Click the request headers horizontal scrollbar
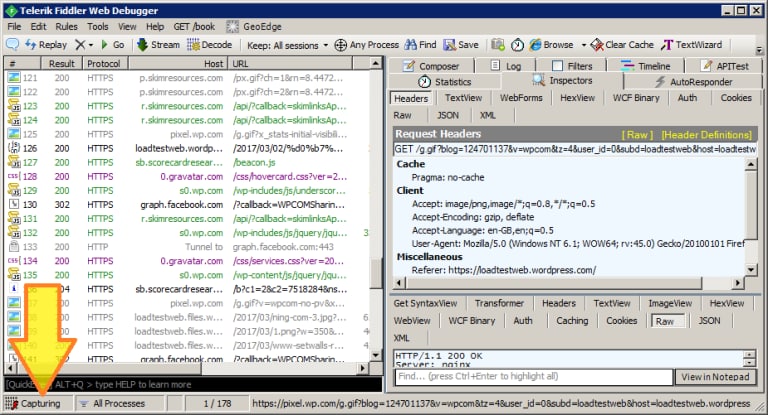 [568, 283]
